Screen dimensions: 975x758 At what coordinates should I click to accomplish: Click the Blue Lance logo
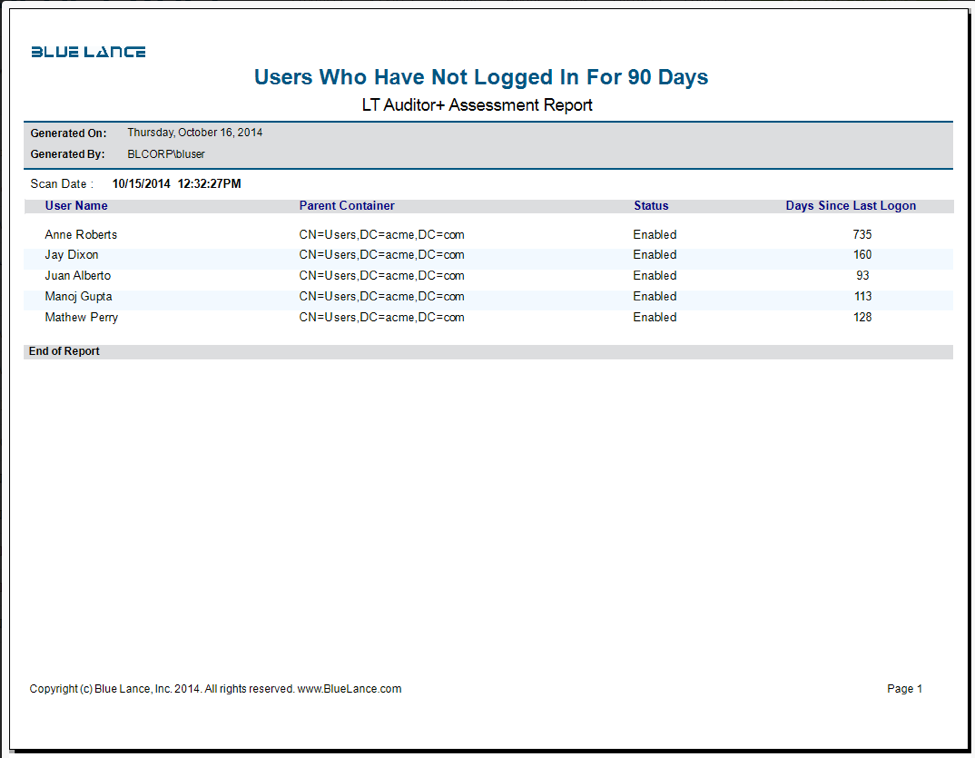click(88, 52)
